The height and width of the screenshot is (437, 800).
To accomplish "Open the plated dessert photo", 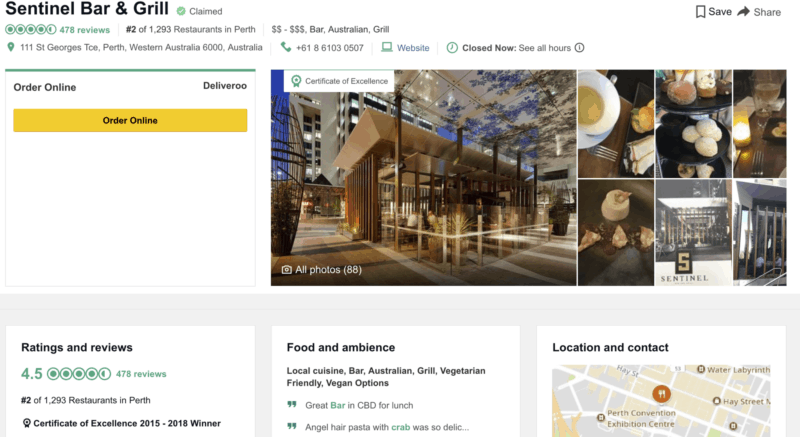I will (x=616, y=233).
